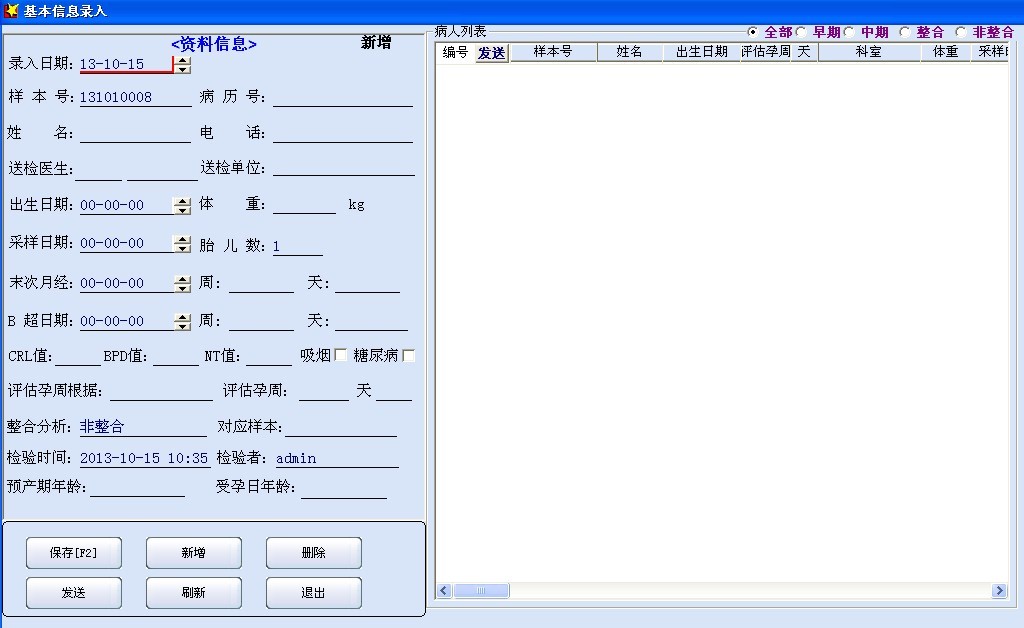Screen dimensions: 1024x628
Task: Sort by the 姓名 column header
Action: click(x=630, y=52)
